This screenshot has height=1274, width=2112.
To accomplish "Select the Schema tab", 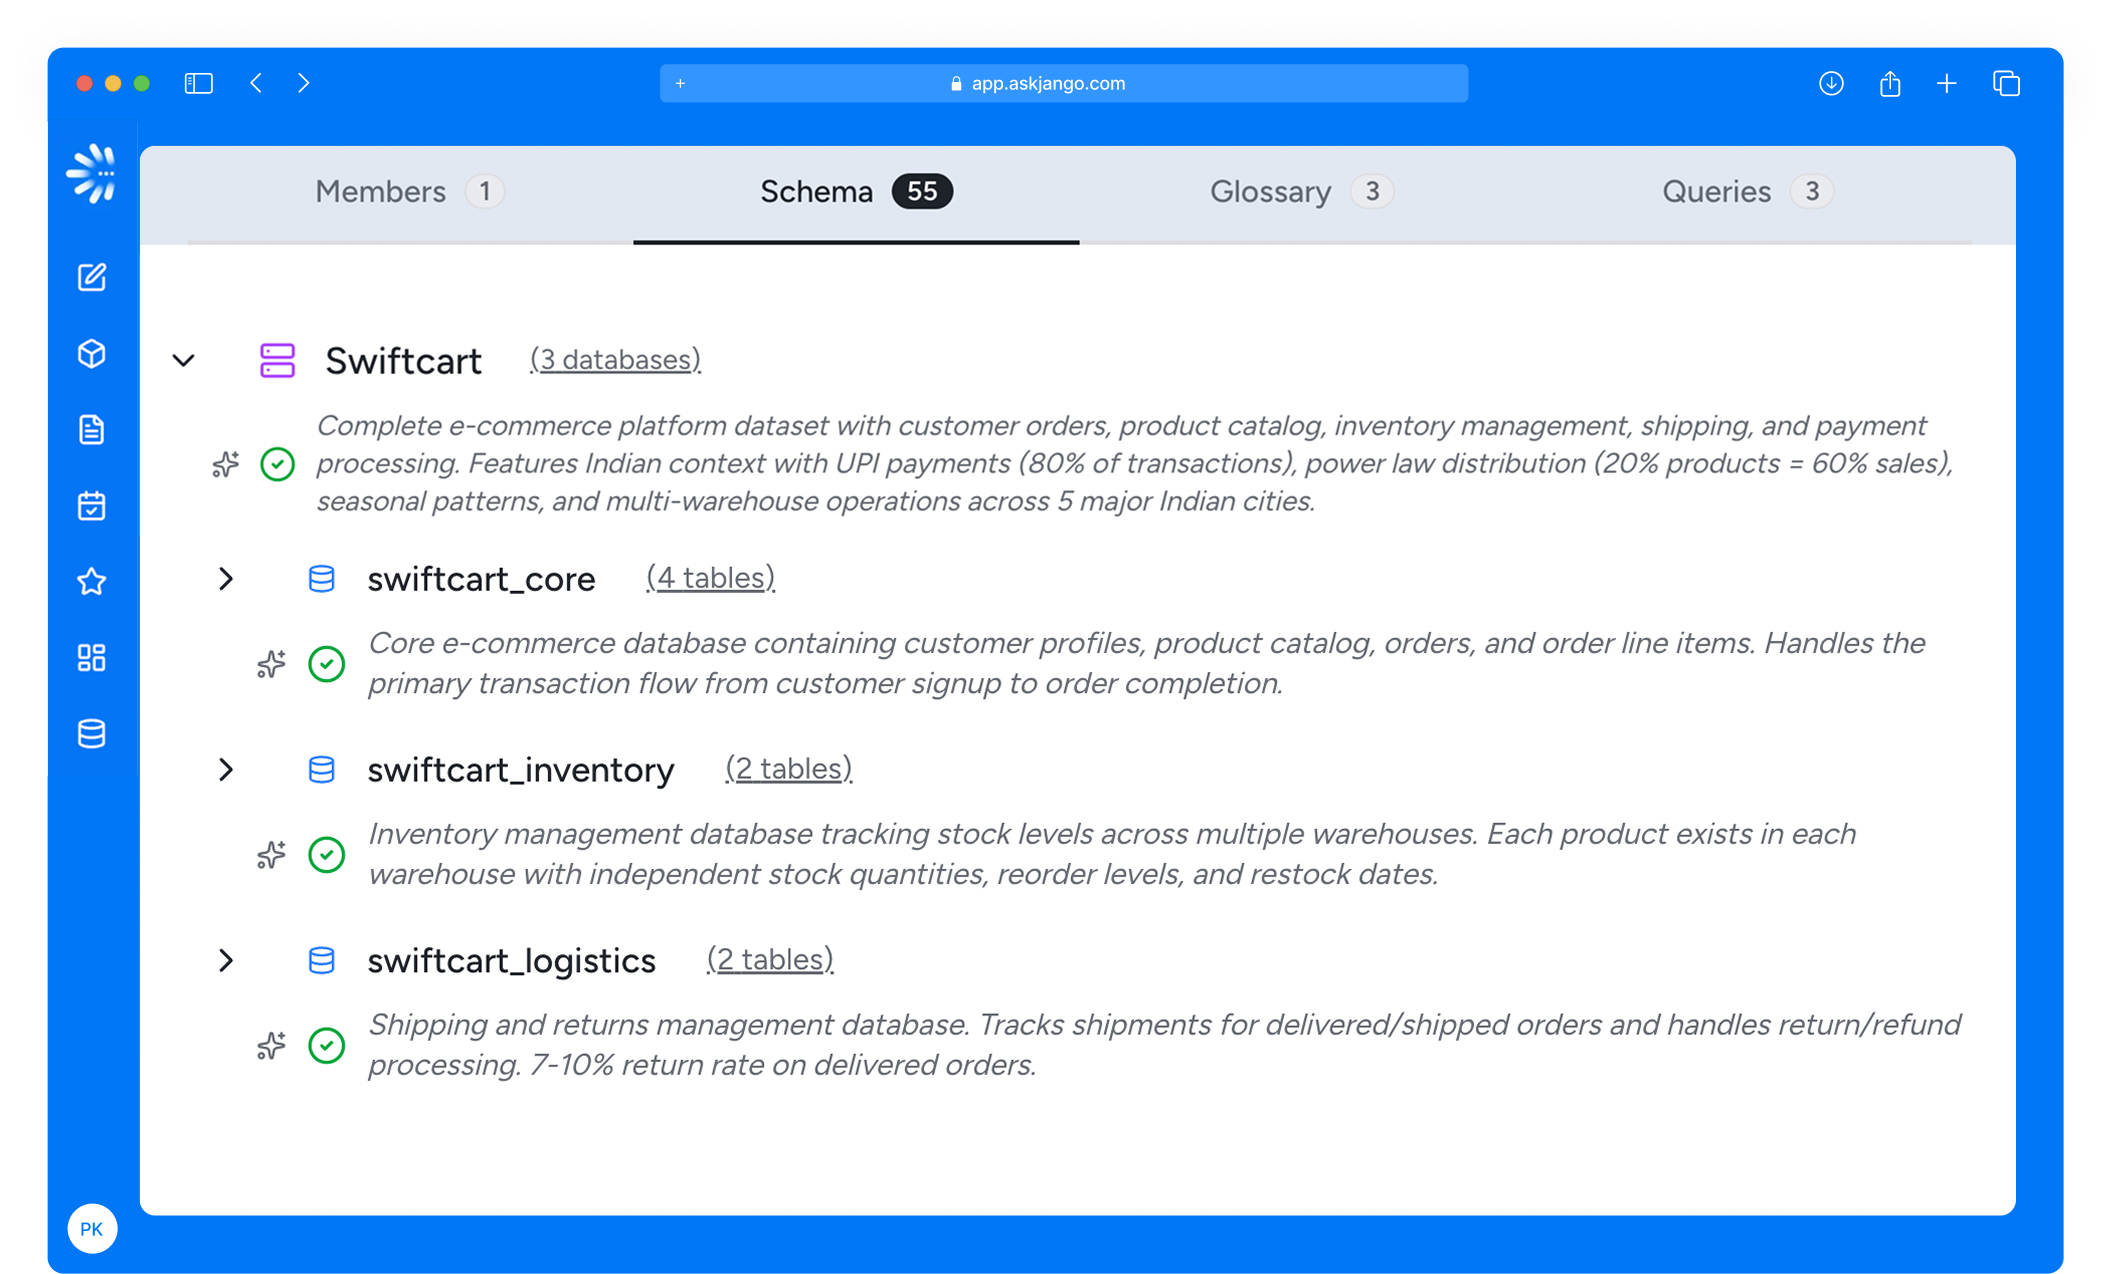I will pyautogui.click(x=856, y=191).
